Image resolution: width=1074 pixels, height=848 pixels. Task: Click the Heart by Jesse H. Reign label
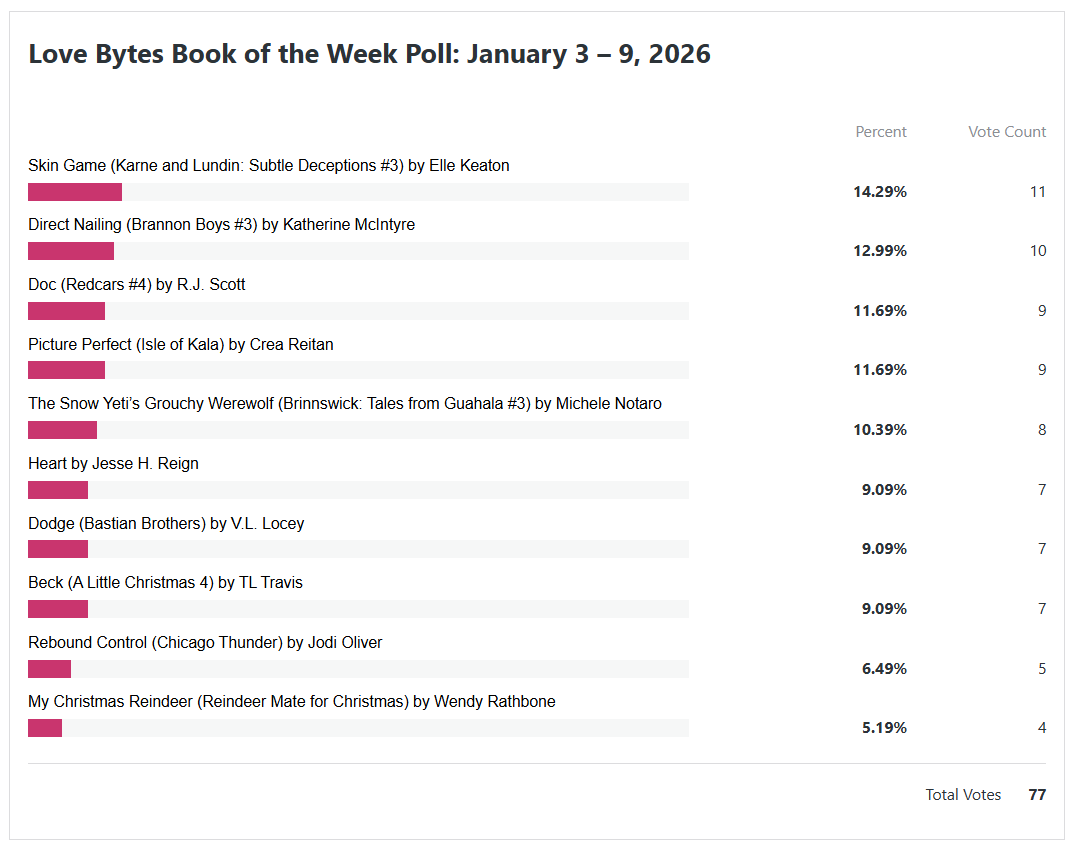tap(113, 464)
